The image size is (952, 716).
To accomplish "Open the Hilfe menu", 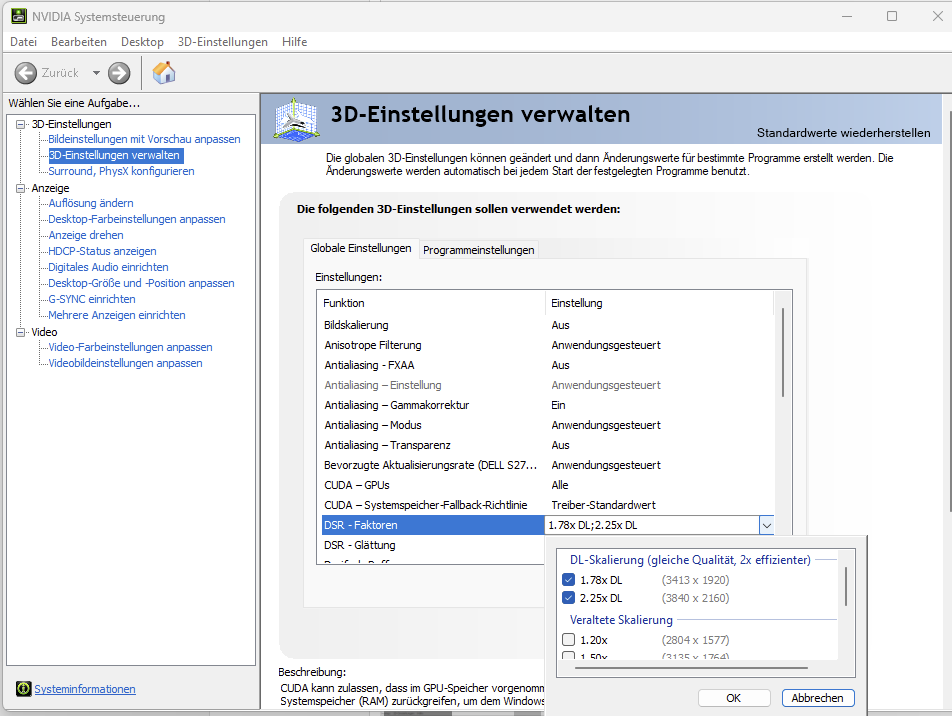I will 294,42.
